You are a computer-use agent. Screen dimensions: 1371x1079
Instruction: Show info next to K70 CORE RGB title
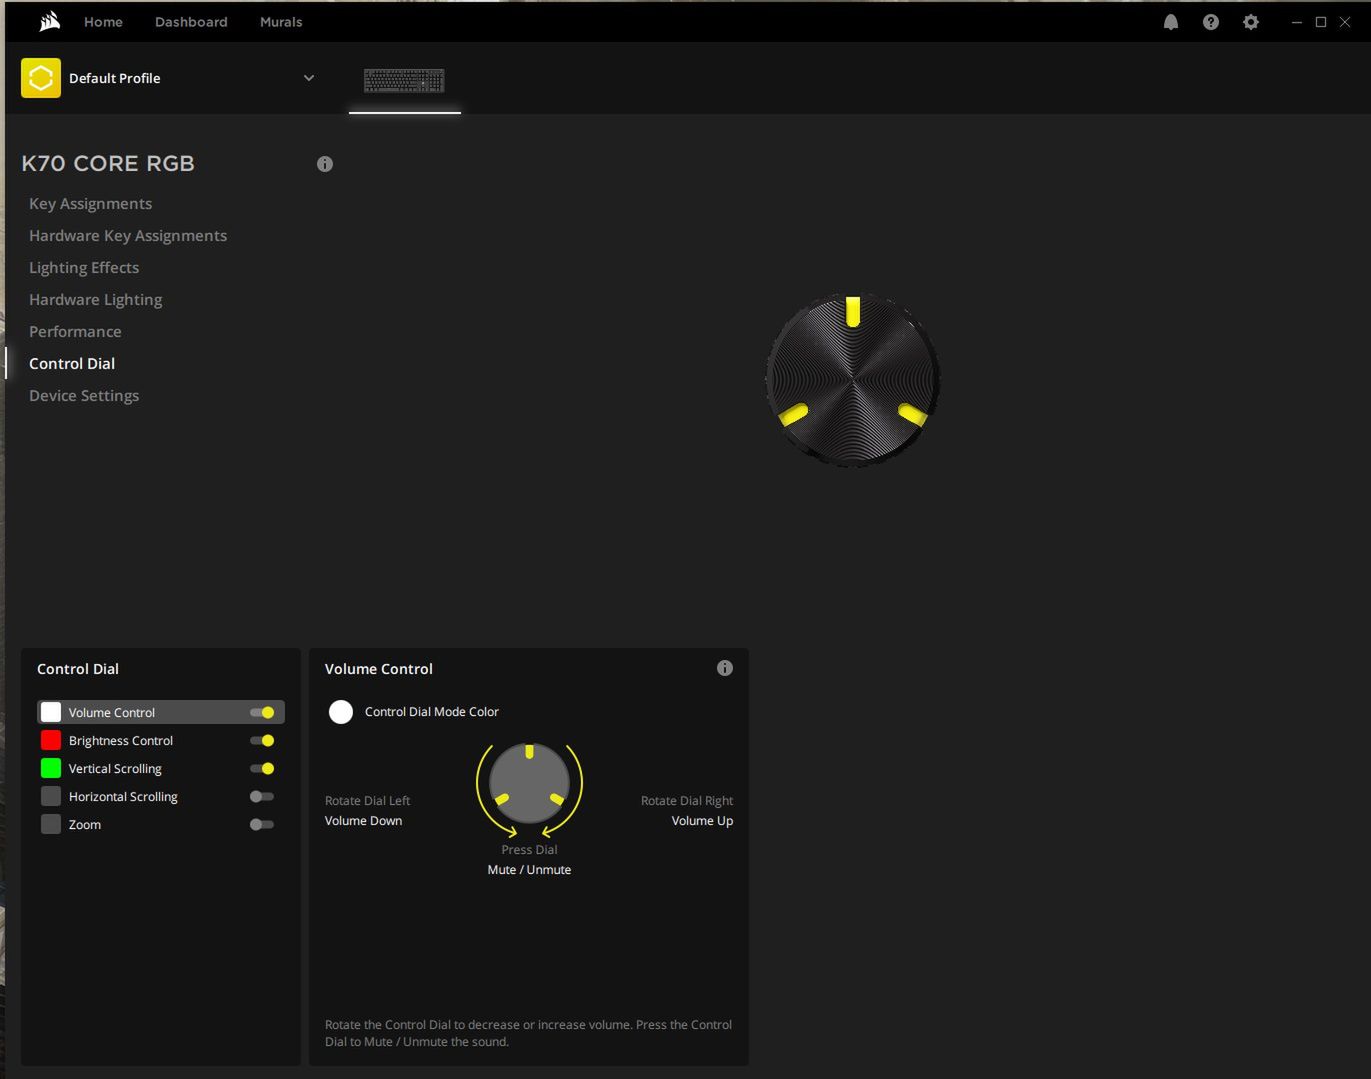325,164
